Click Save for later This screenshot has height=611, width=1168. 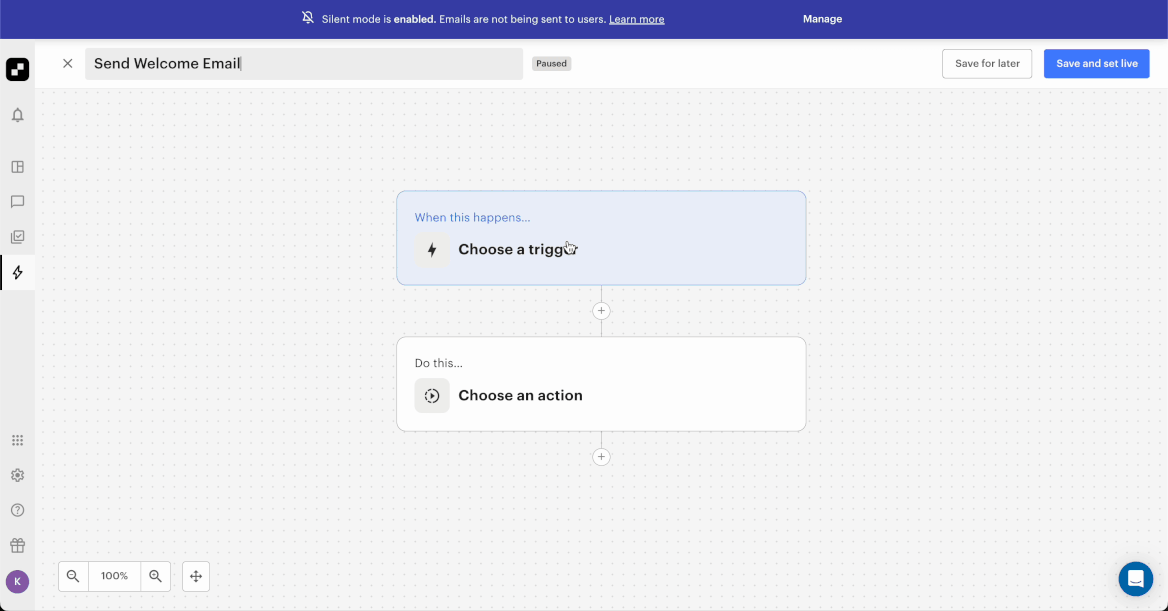click(987, 63)
